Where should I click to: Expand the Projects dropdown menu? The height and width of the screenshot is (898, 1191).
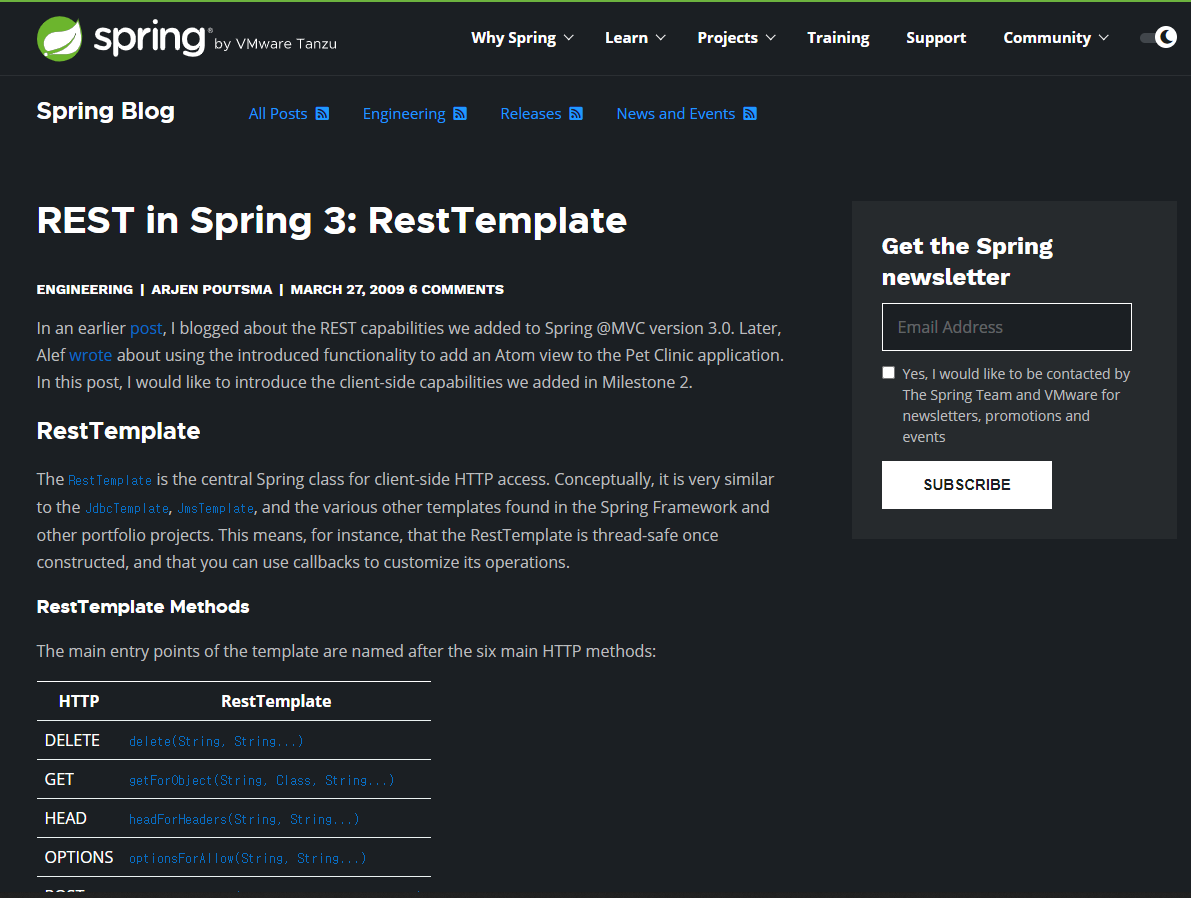coord(736,38)
